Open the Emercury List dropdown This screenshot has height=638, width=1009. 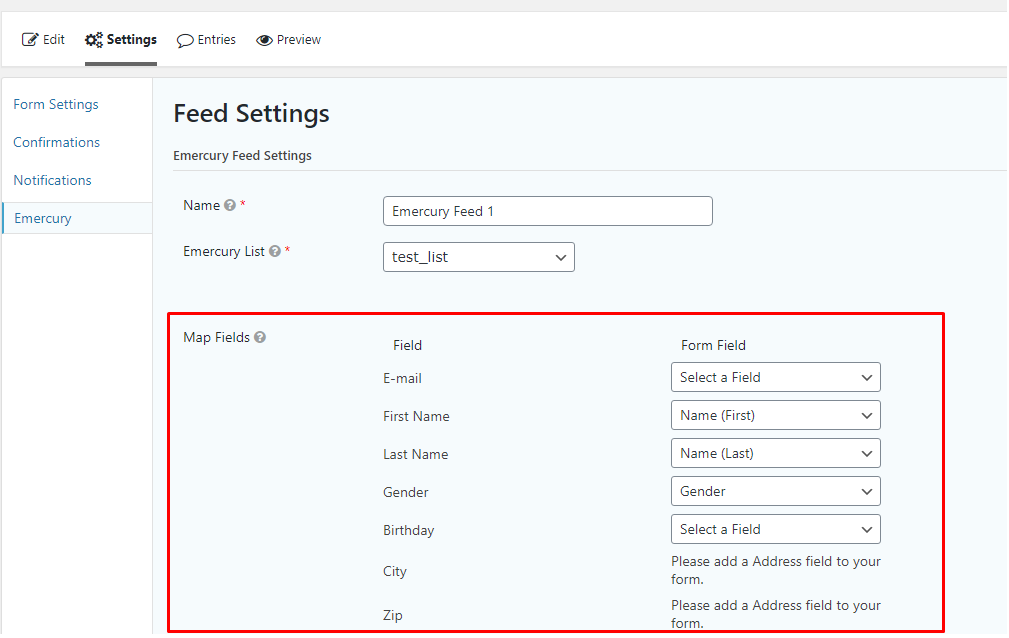coord(478,257)
